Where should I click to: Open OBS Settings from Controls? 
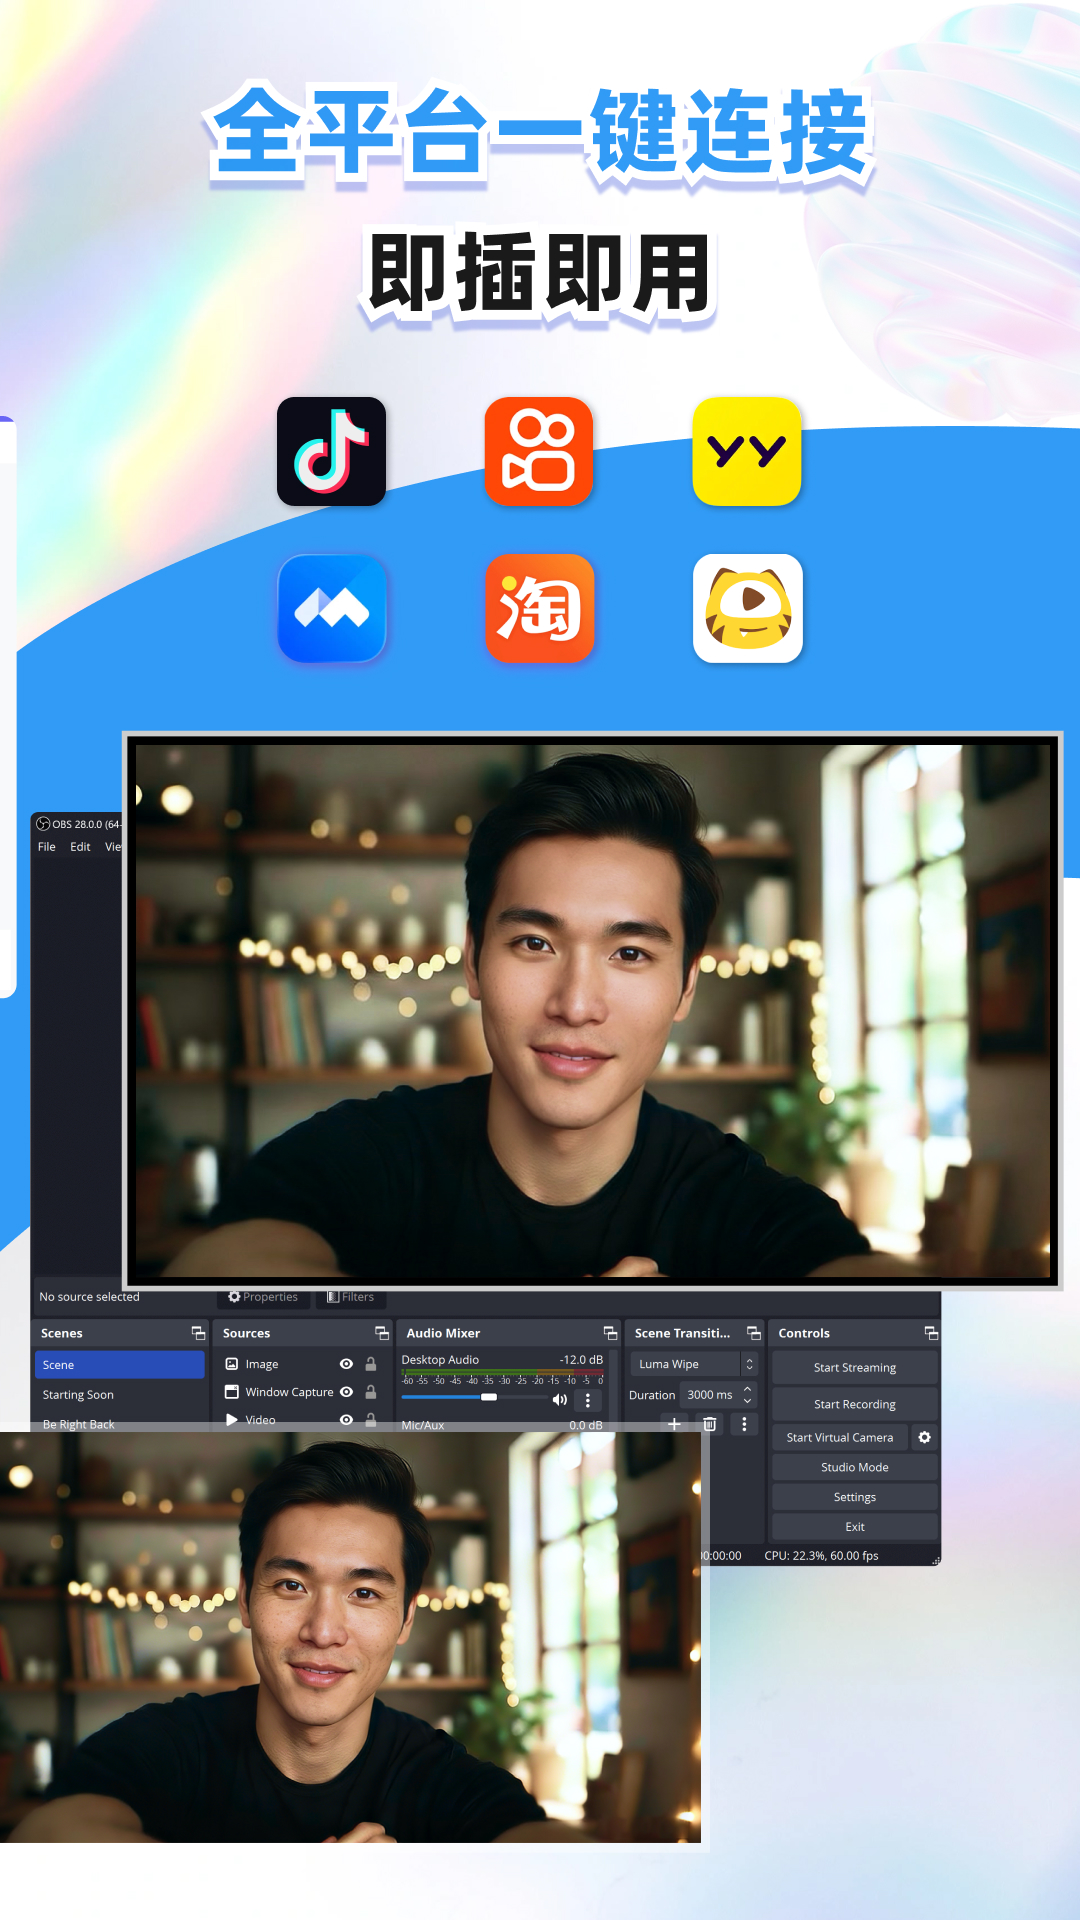[855, 1497]
